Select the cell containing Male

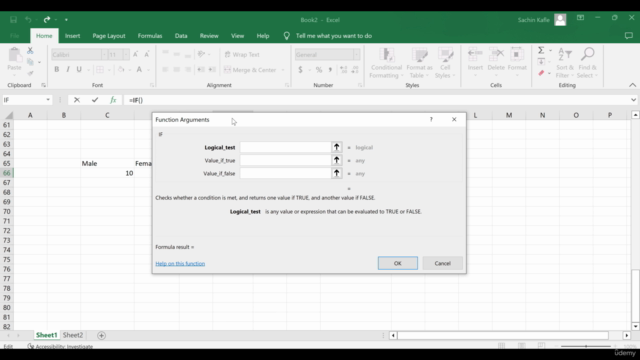[x=107, y=163]
